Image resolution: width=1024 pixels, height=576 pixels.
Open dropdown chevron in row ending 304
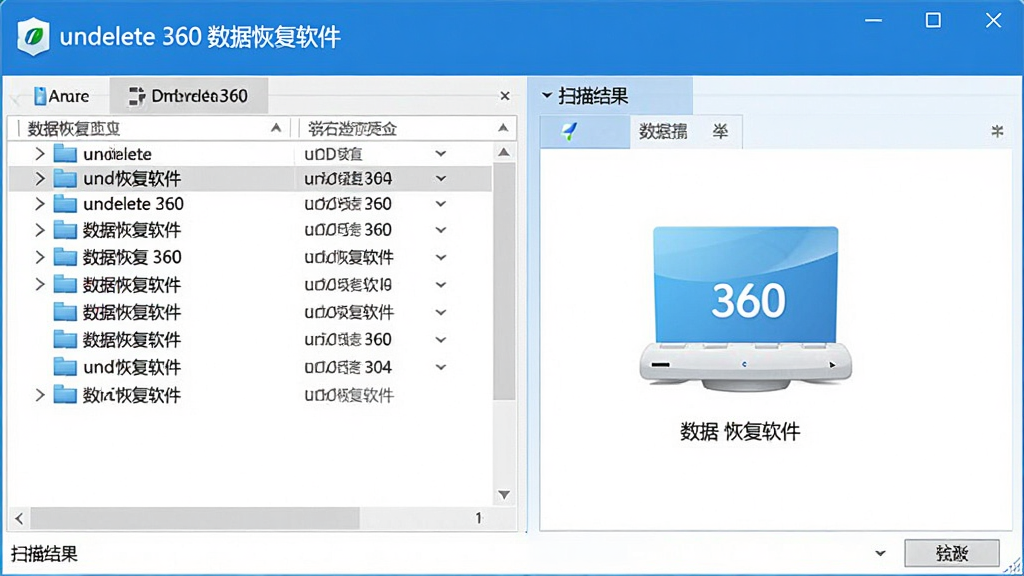tap(441, 367)
